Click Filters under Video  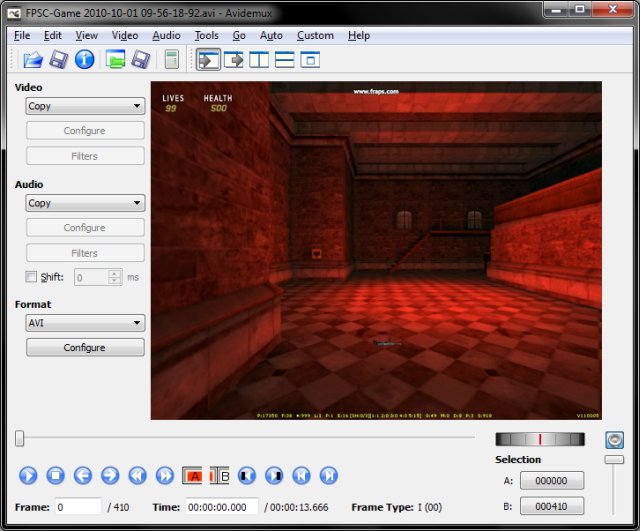pos(85,156)
